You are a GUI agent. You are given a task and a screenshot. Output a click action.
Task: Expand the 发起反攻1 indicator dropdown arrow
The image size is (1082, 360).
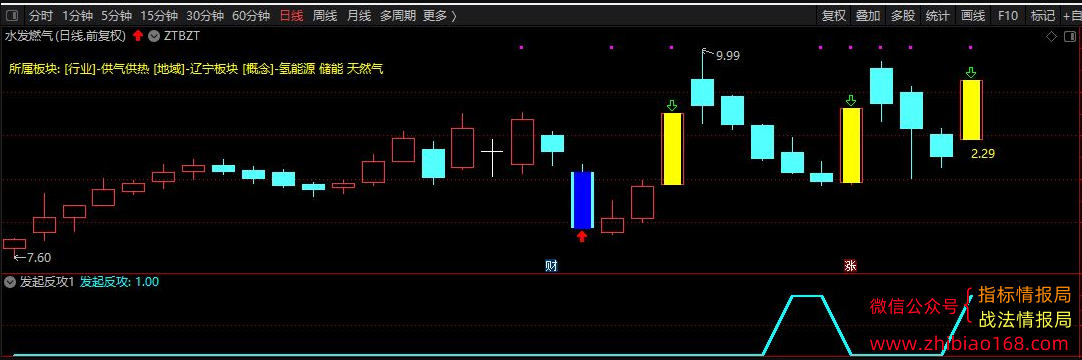[x=10, y=281]
